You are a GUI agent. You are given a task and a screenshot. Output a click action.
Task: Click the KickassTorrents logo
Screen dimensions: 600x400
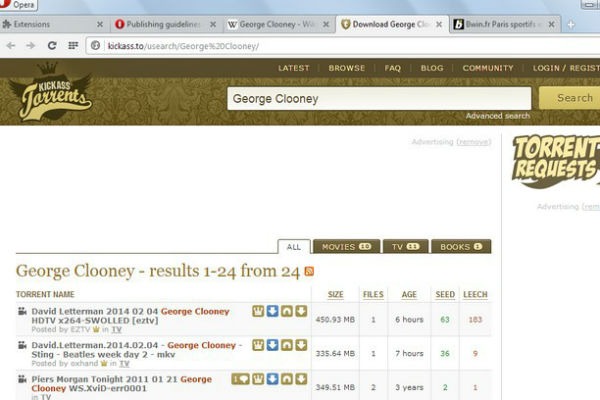pos(51,91)
